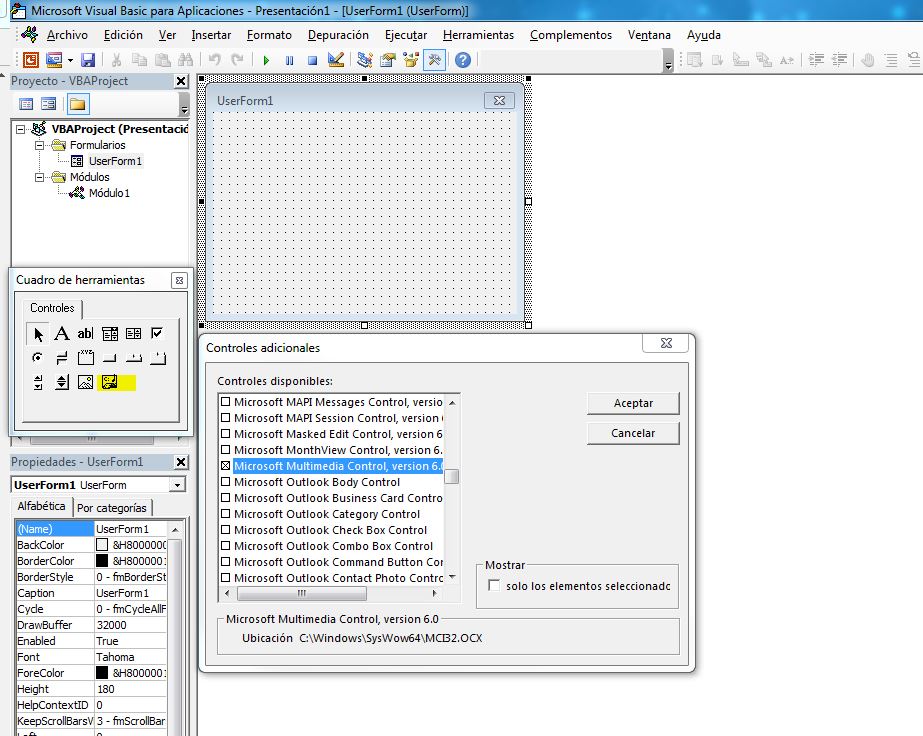The height and width of the screenshot is (736, 923).
Task: Click the BorderColor property color swatch
Action: (x=102, y=561)
